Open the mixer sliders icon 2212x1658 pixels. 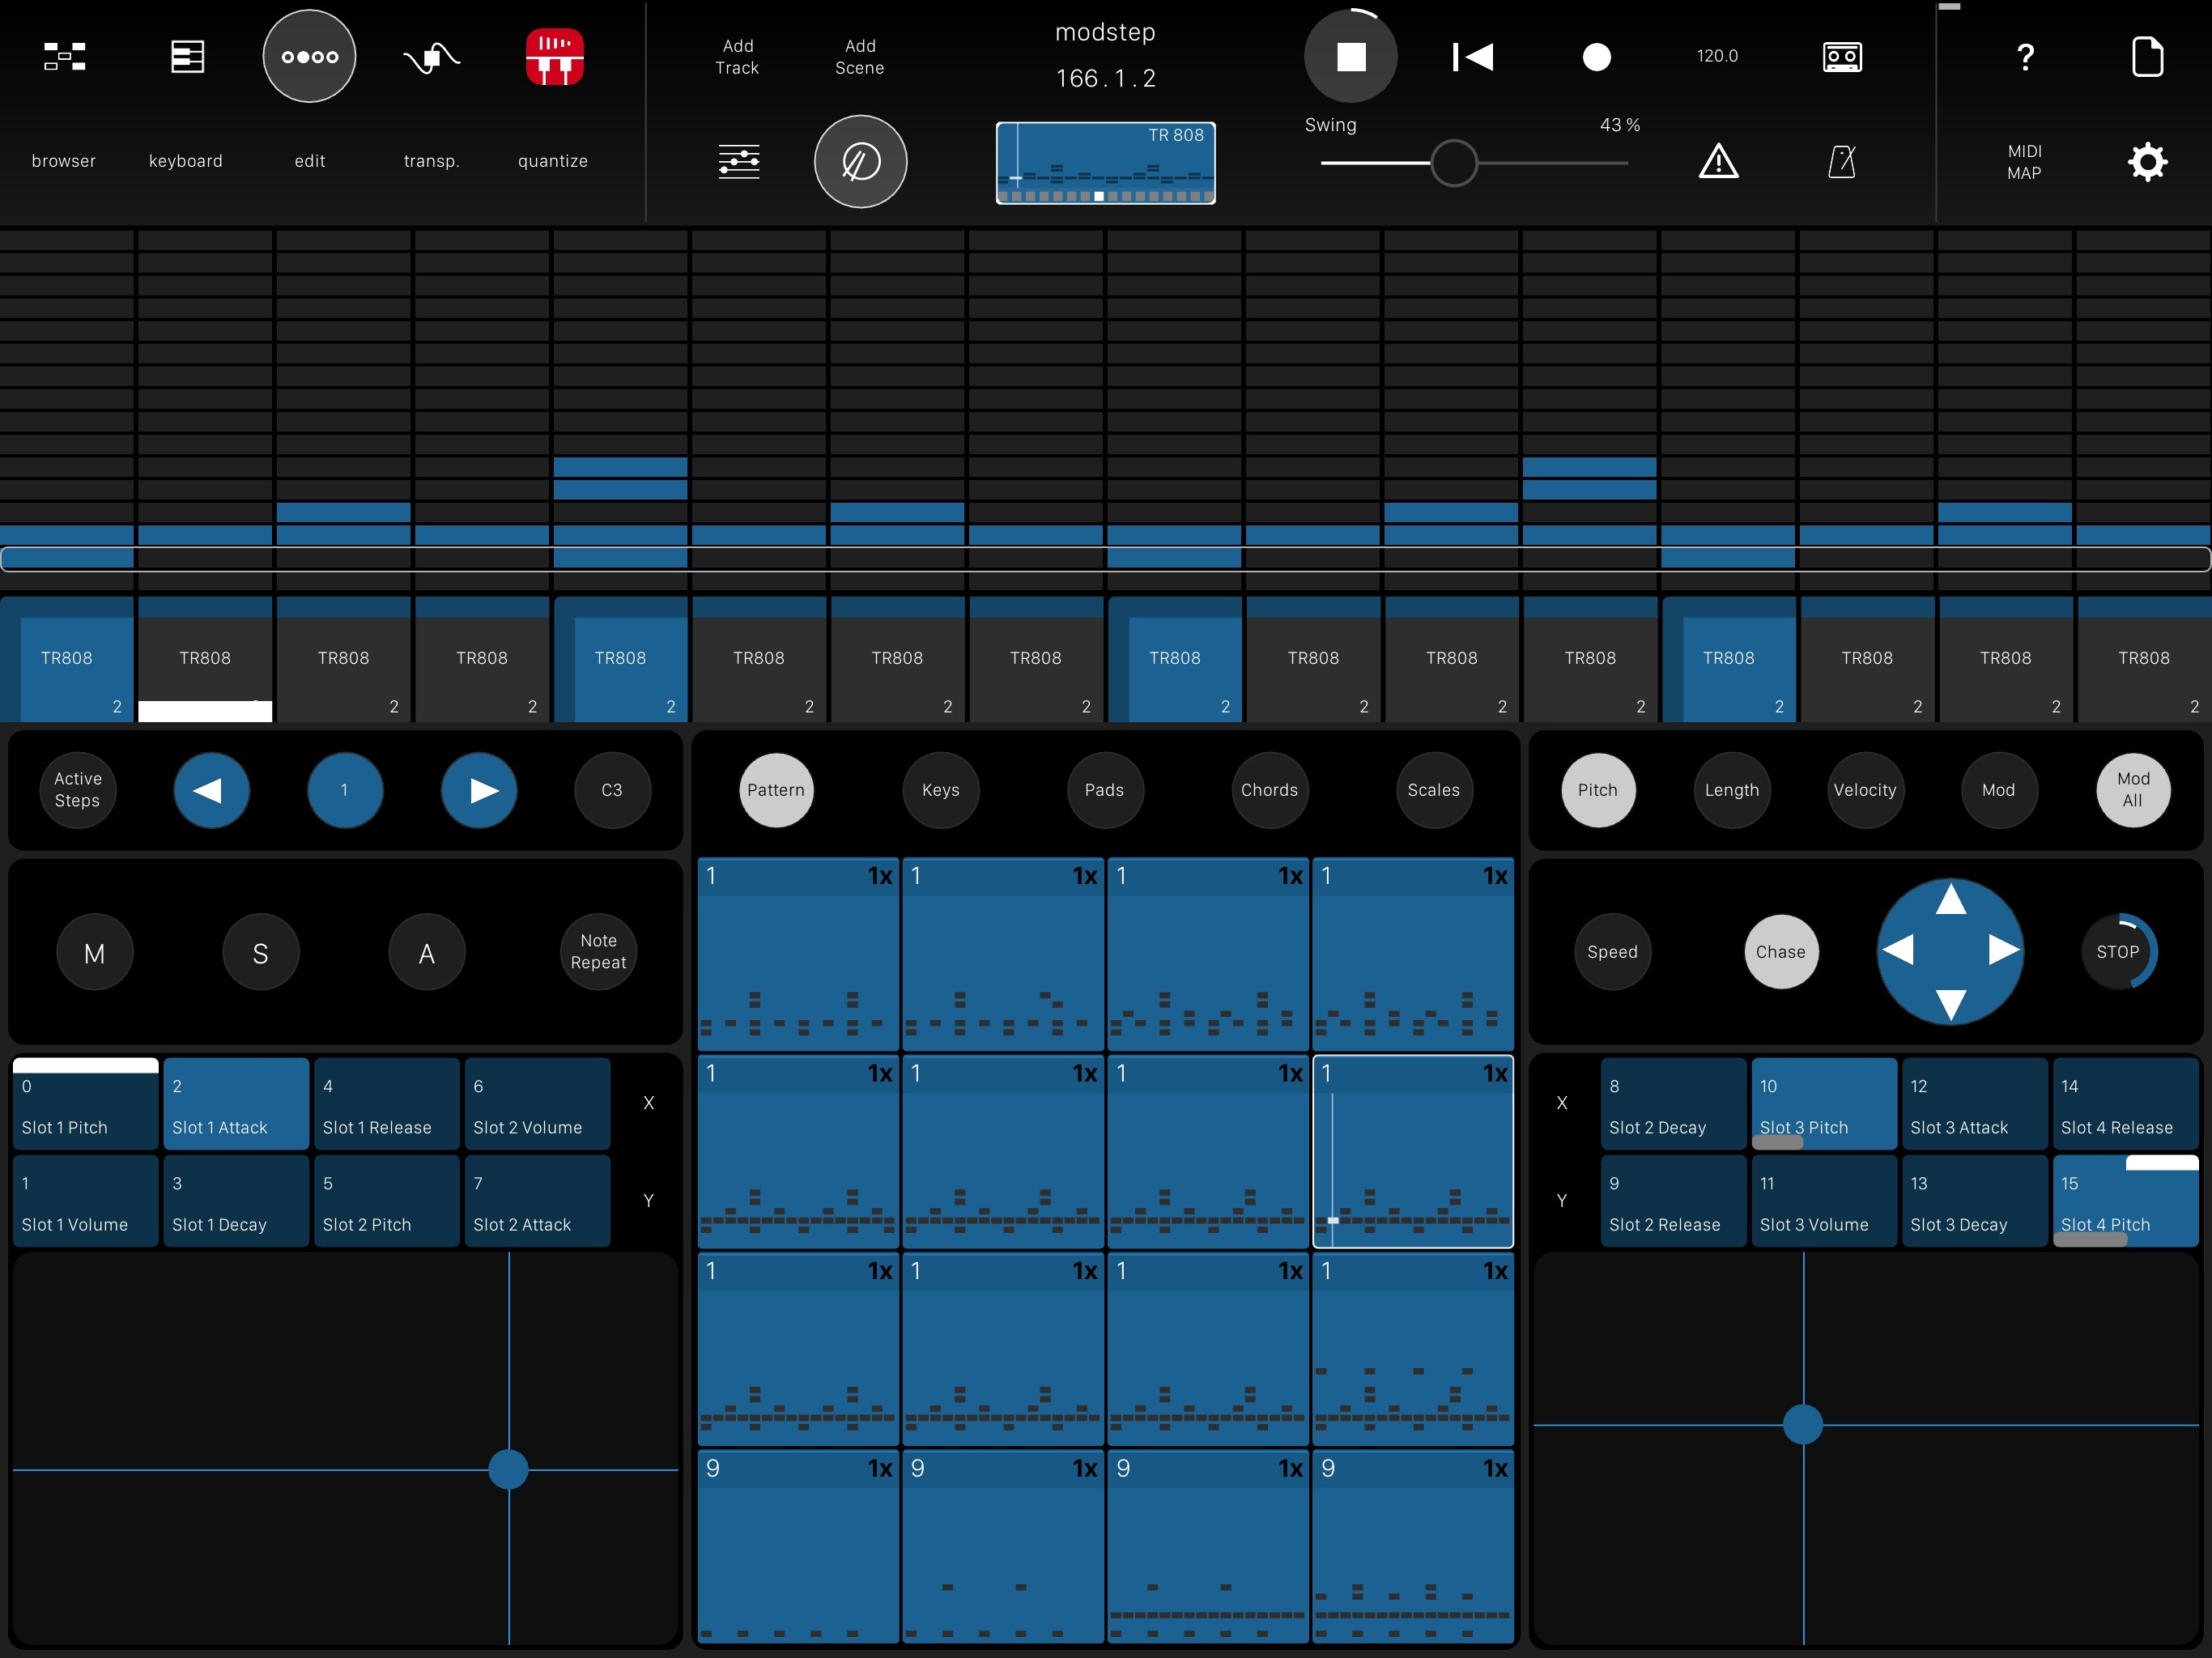click(x=739, y=161)
